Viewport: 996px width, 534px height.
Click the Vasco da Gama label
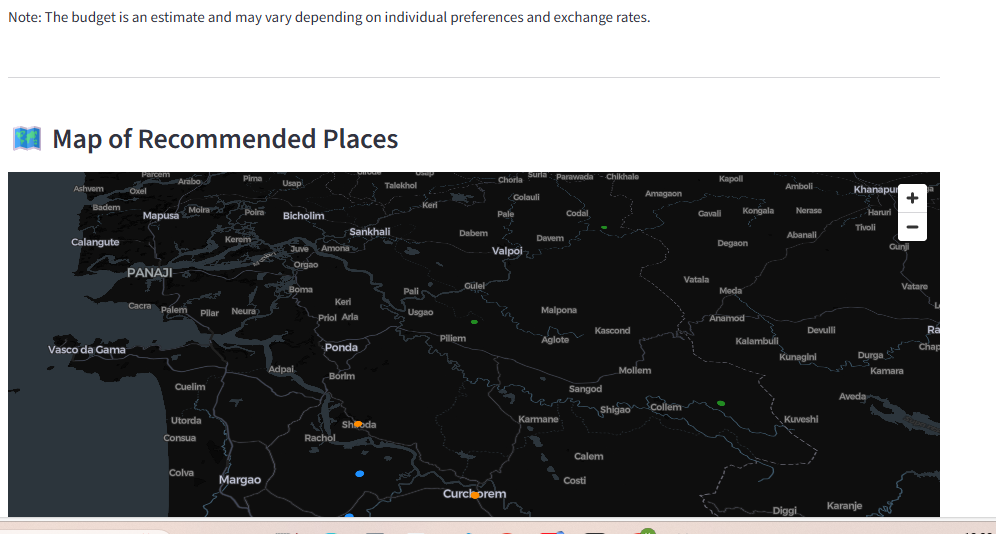tap(87, 350)
